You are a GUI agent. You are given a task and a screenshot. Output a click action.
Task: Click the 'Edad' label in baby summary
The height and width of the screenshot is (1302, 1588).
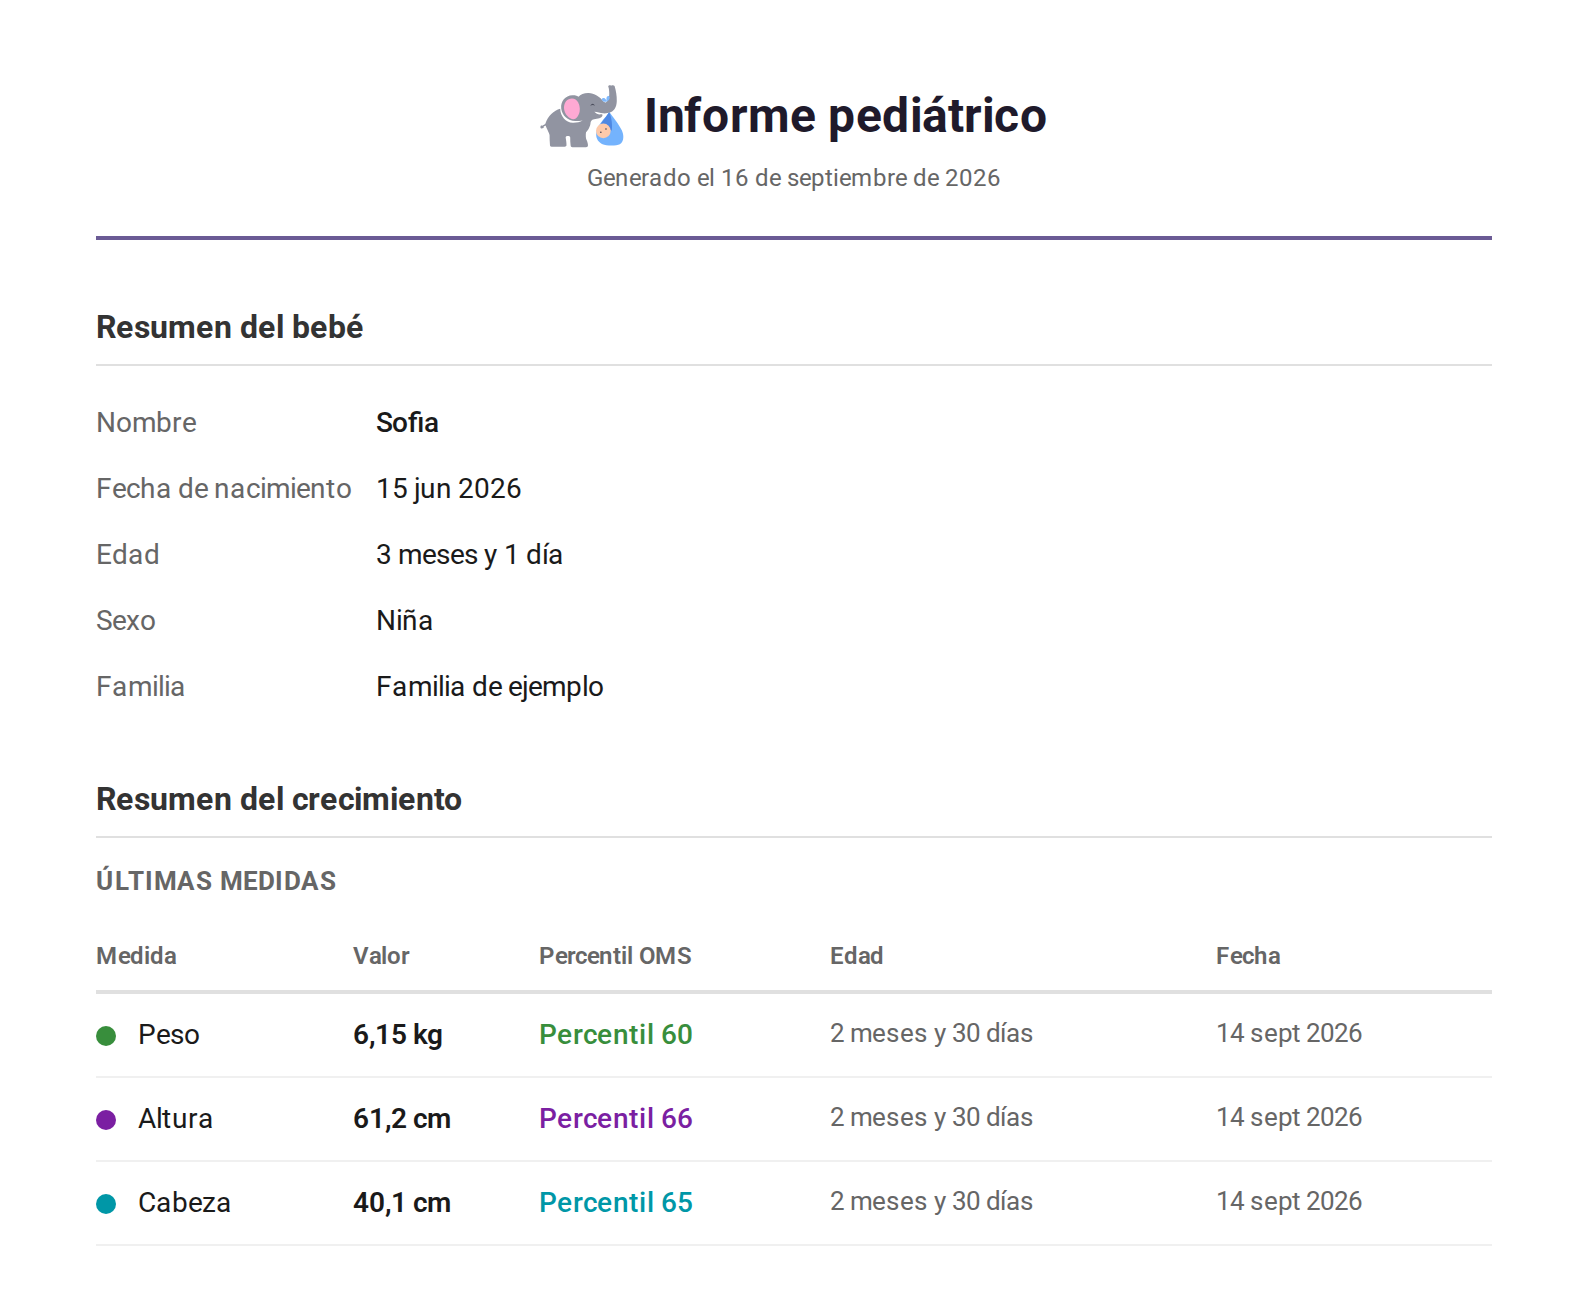(127, 554)
